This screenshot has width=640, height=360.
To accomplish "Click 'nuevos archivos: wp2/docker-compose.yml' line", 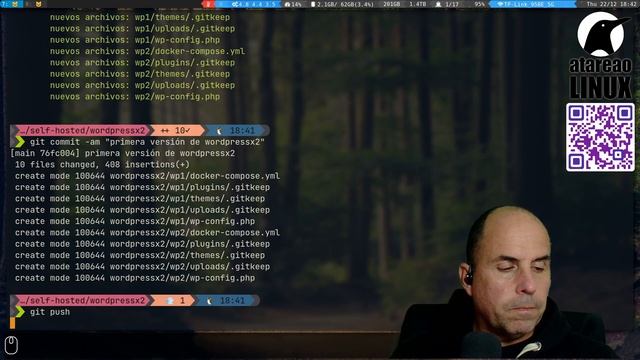I will pyautogui.click(x=147, y=51).
